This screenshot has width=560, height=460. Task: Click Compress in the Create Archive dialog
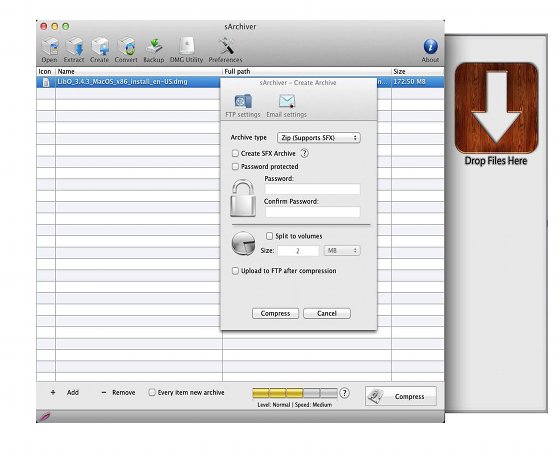tap(275, 313)
